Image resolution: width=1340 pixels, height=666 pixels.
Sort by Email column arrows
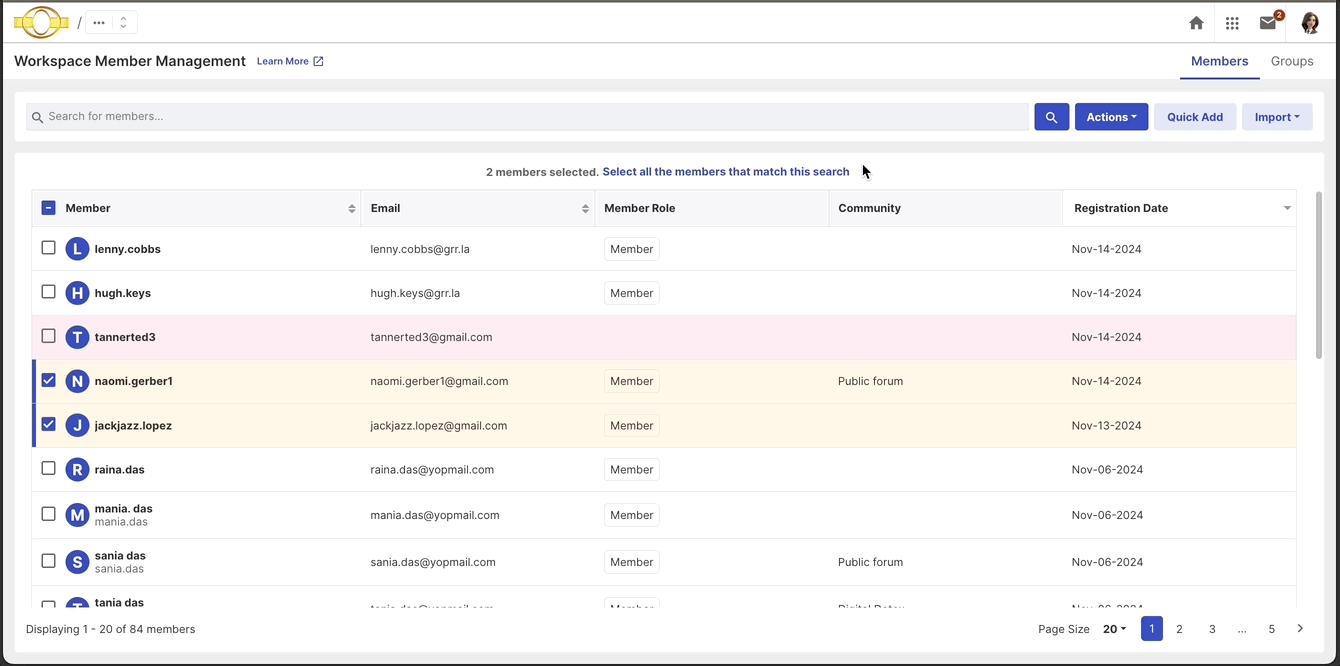[585, 209]
